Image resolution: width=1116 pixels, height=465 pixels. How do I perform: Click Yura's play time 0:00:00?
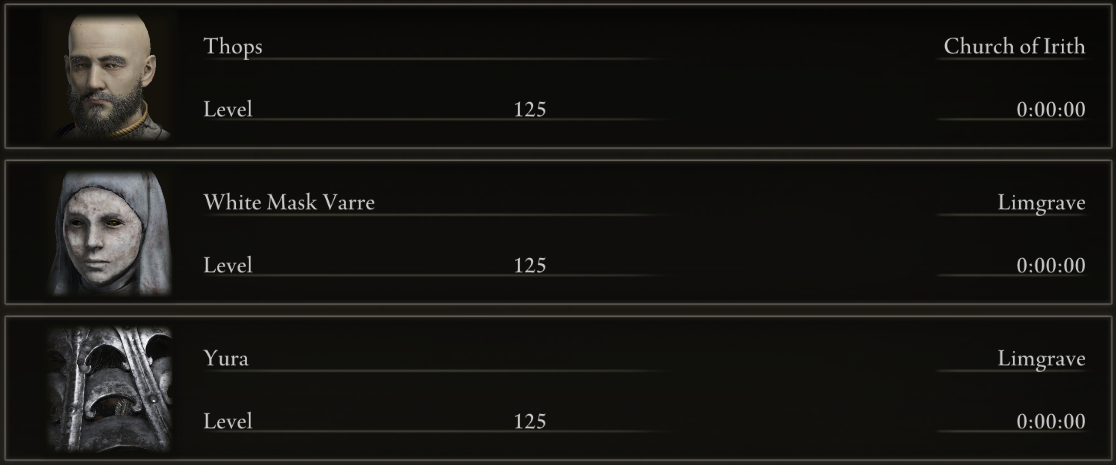[1051, 422]
